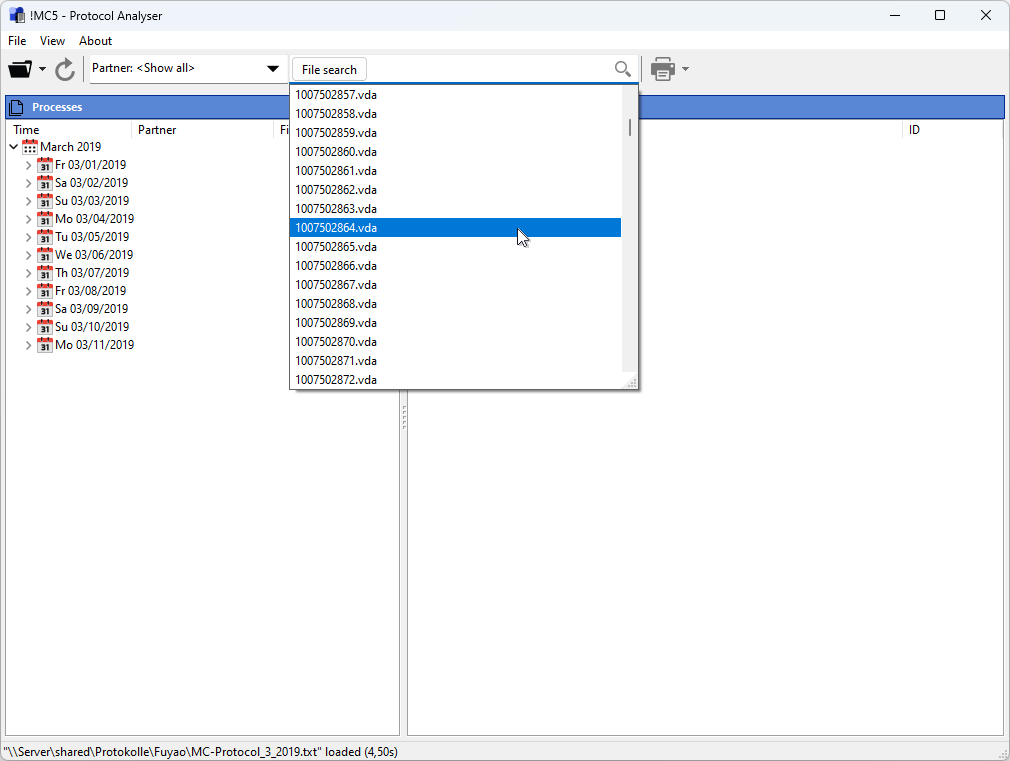Click the Processes panel document icon

click(x=17, y=107)
